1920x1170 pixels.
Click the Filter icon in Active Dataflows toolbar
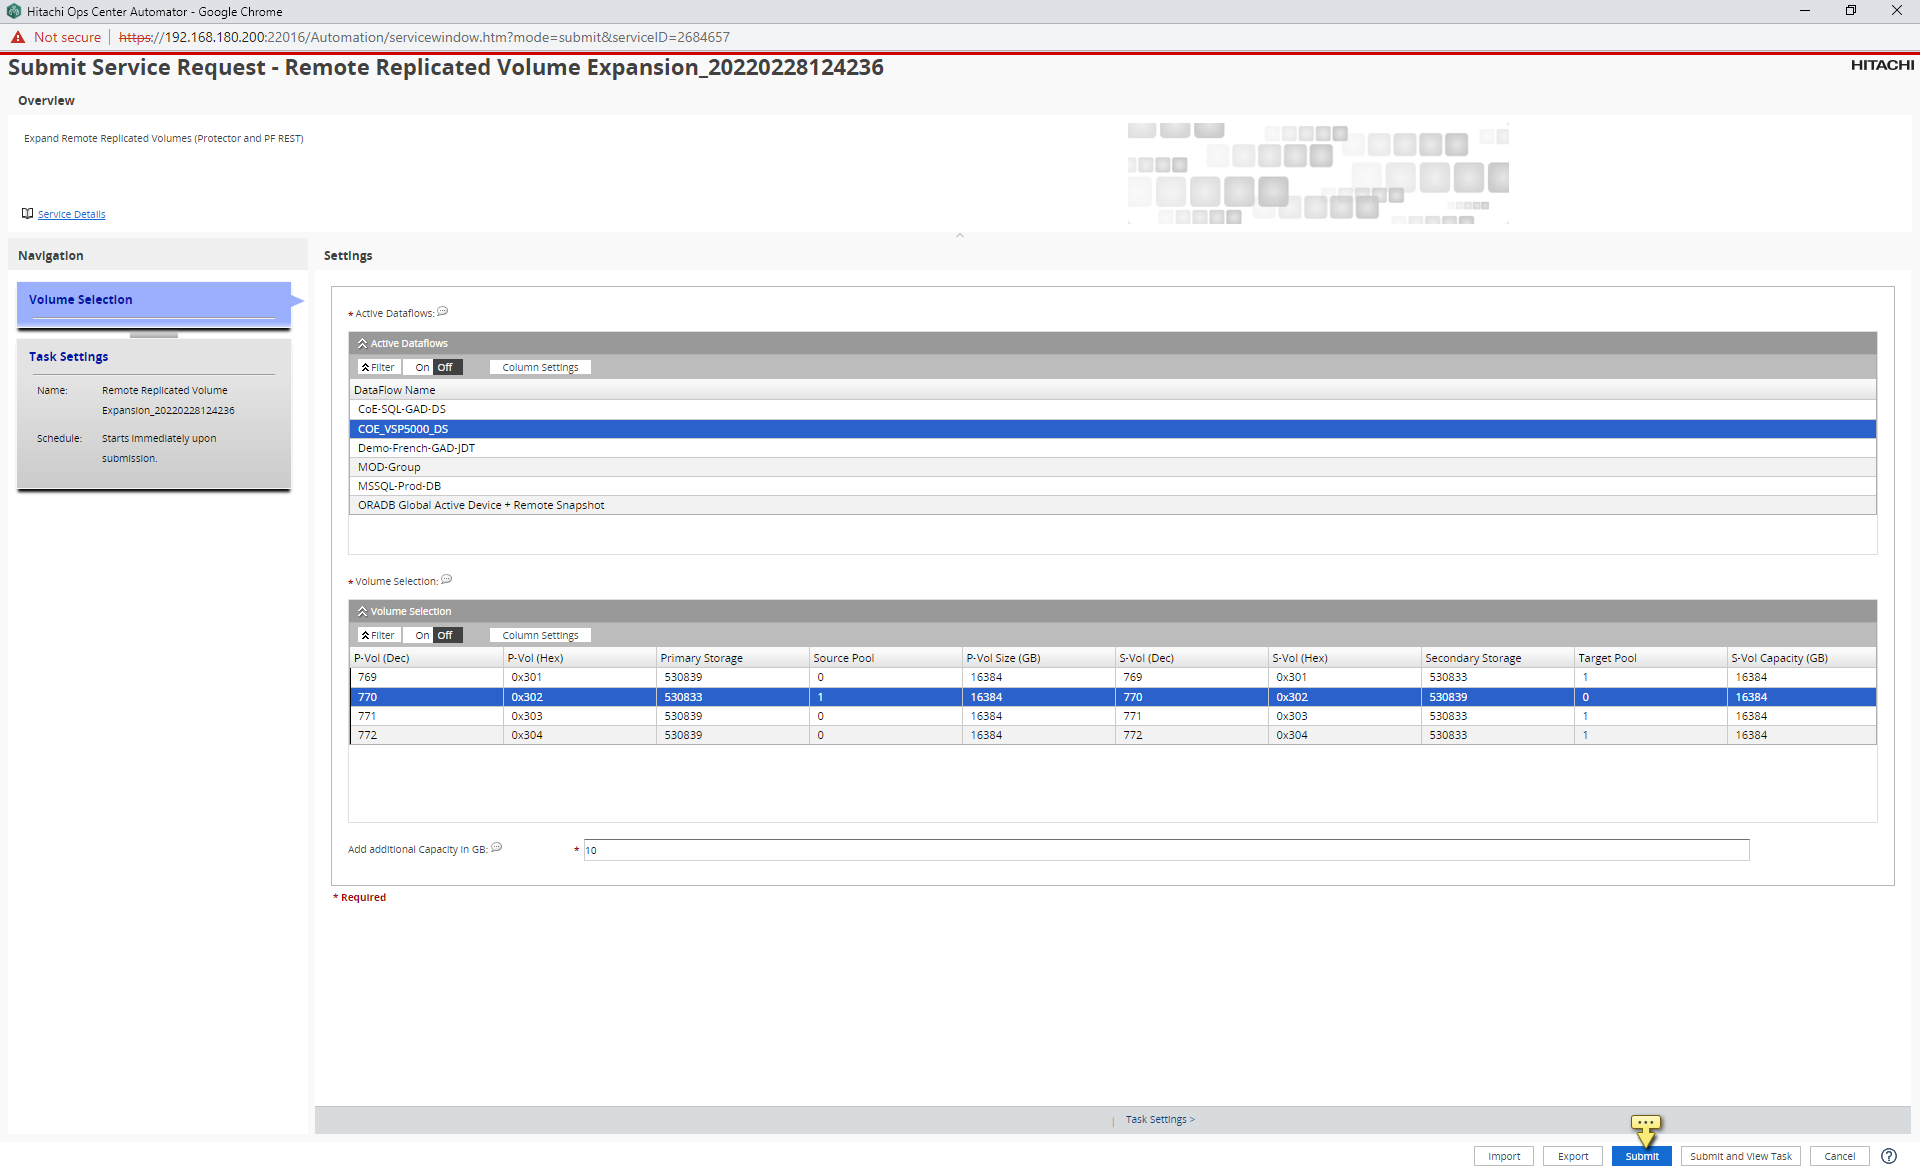click(x=366, y=367)
